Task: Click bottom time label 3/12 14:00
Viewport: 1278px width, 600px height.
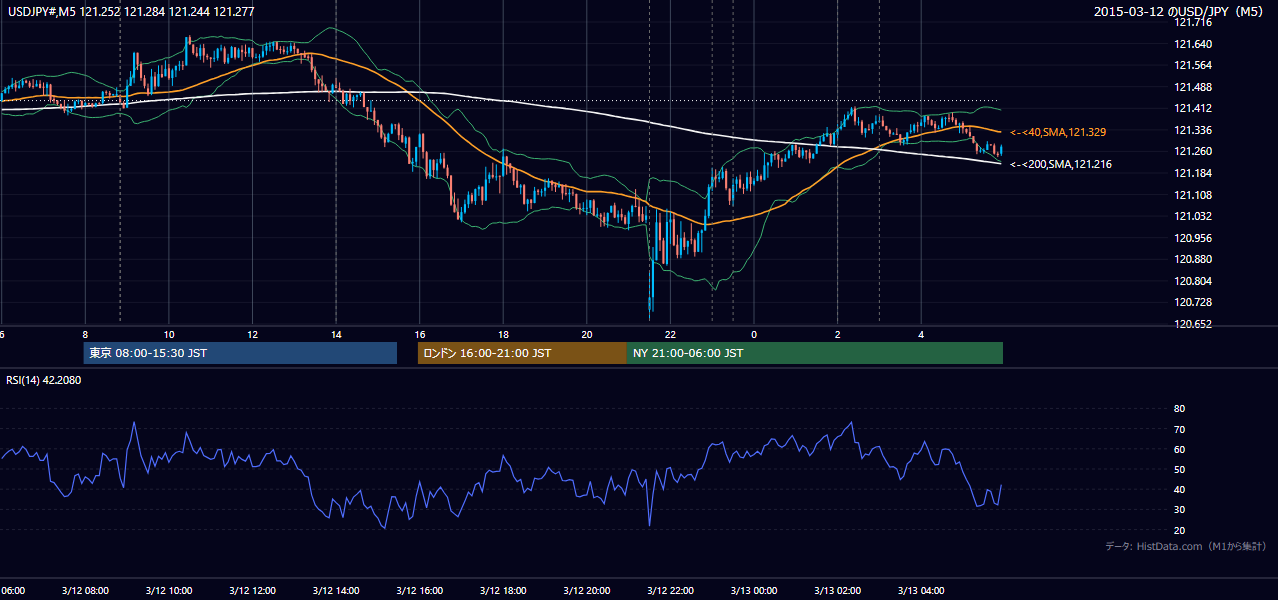Action: tap(336, 591)
